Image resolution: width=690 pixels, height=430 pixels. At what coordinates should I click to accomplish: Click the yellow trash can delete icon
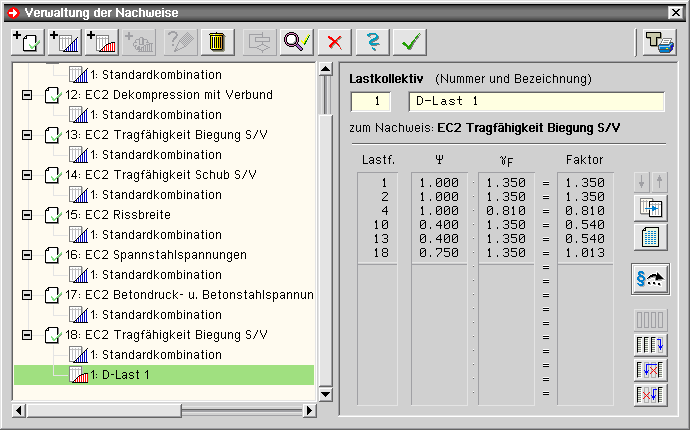click(217, 42)
